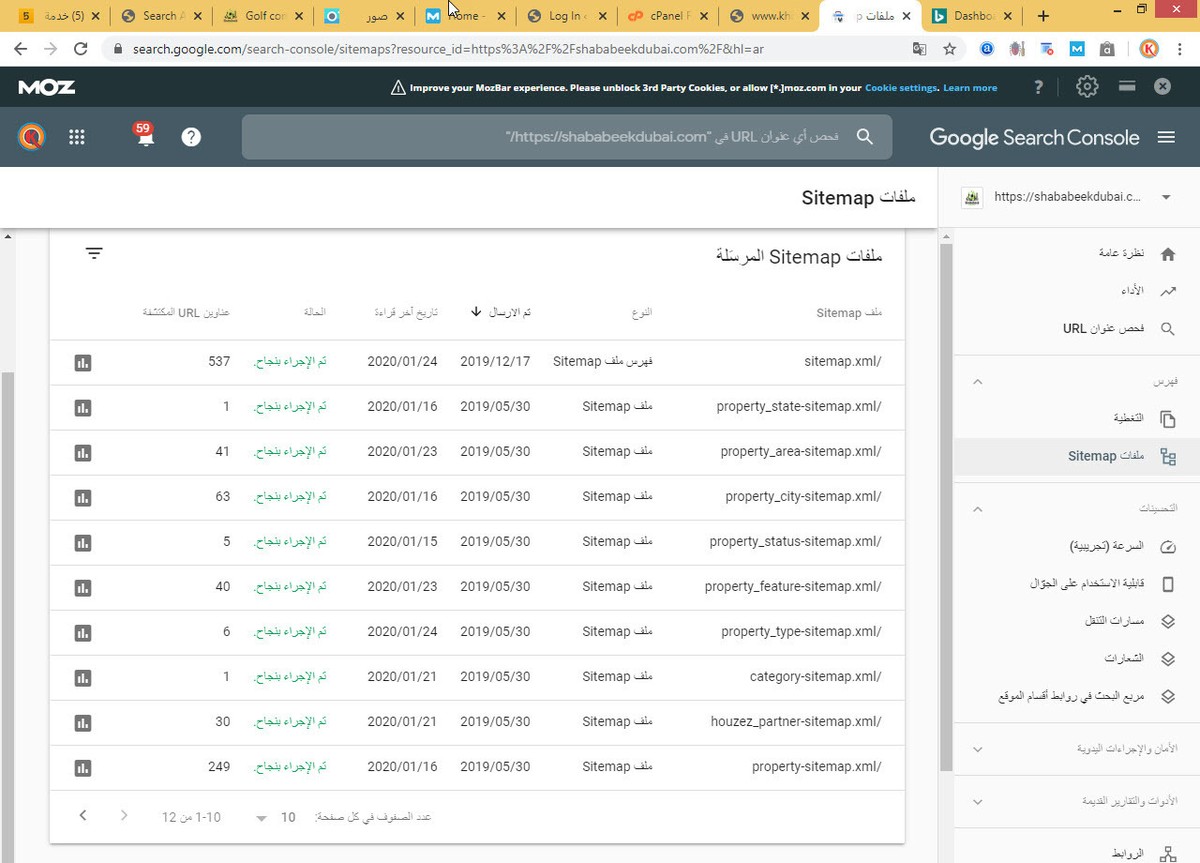Click MozBar Learn more link
Image resolution: width=1200 pixels, height=863 pixels.
pos(970,88)
